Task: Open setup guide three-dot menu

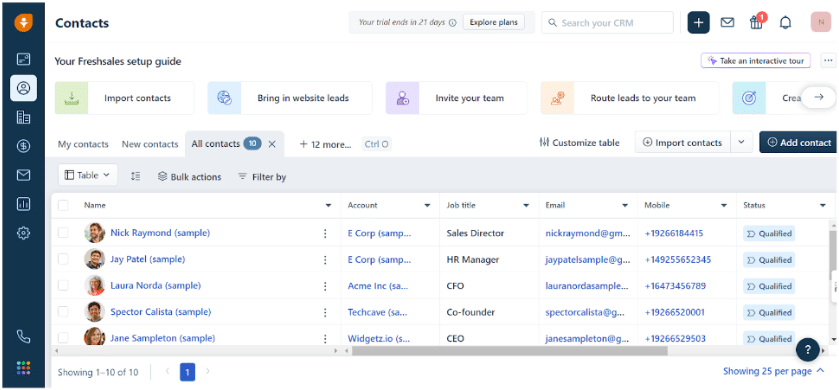Action: click(828, 60)
